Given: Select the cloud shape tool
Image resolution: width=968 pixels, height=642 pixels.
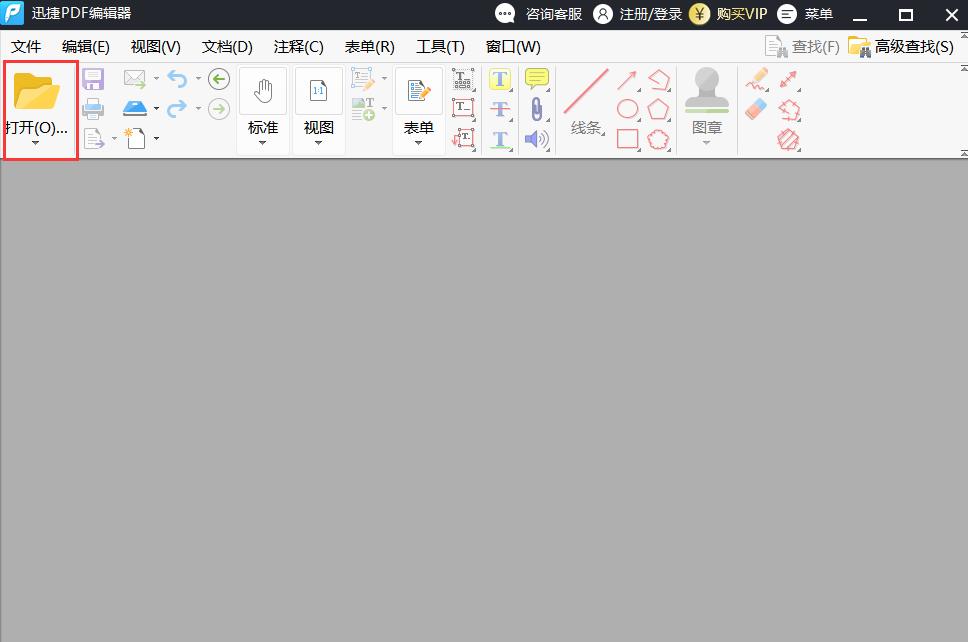Looking at the screenshot, I should tap(659, 139).
